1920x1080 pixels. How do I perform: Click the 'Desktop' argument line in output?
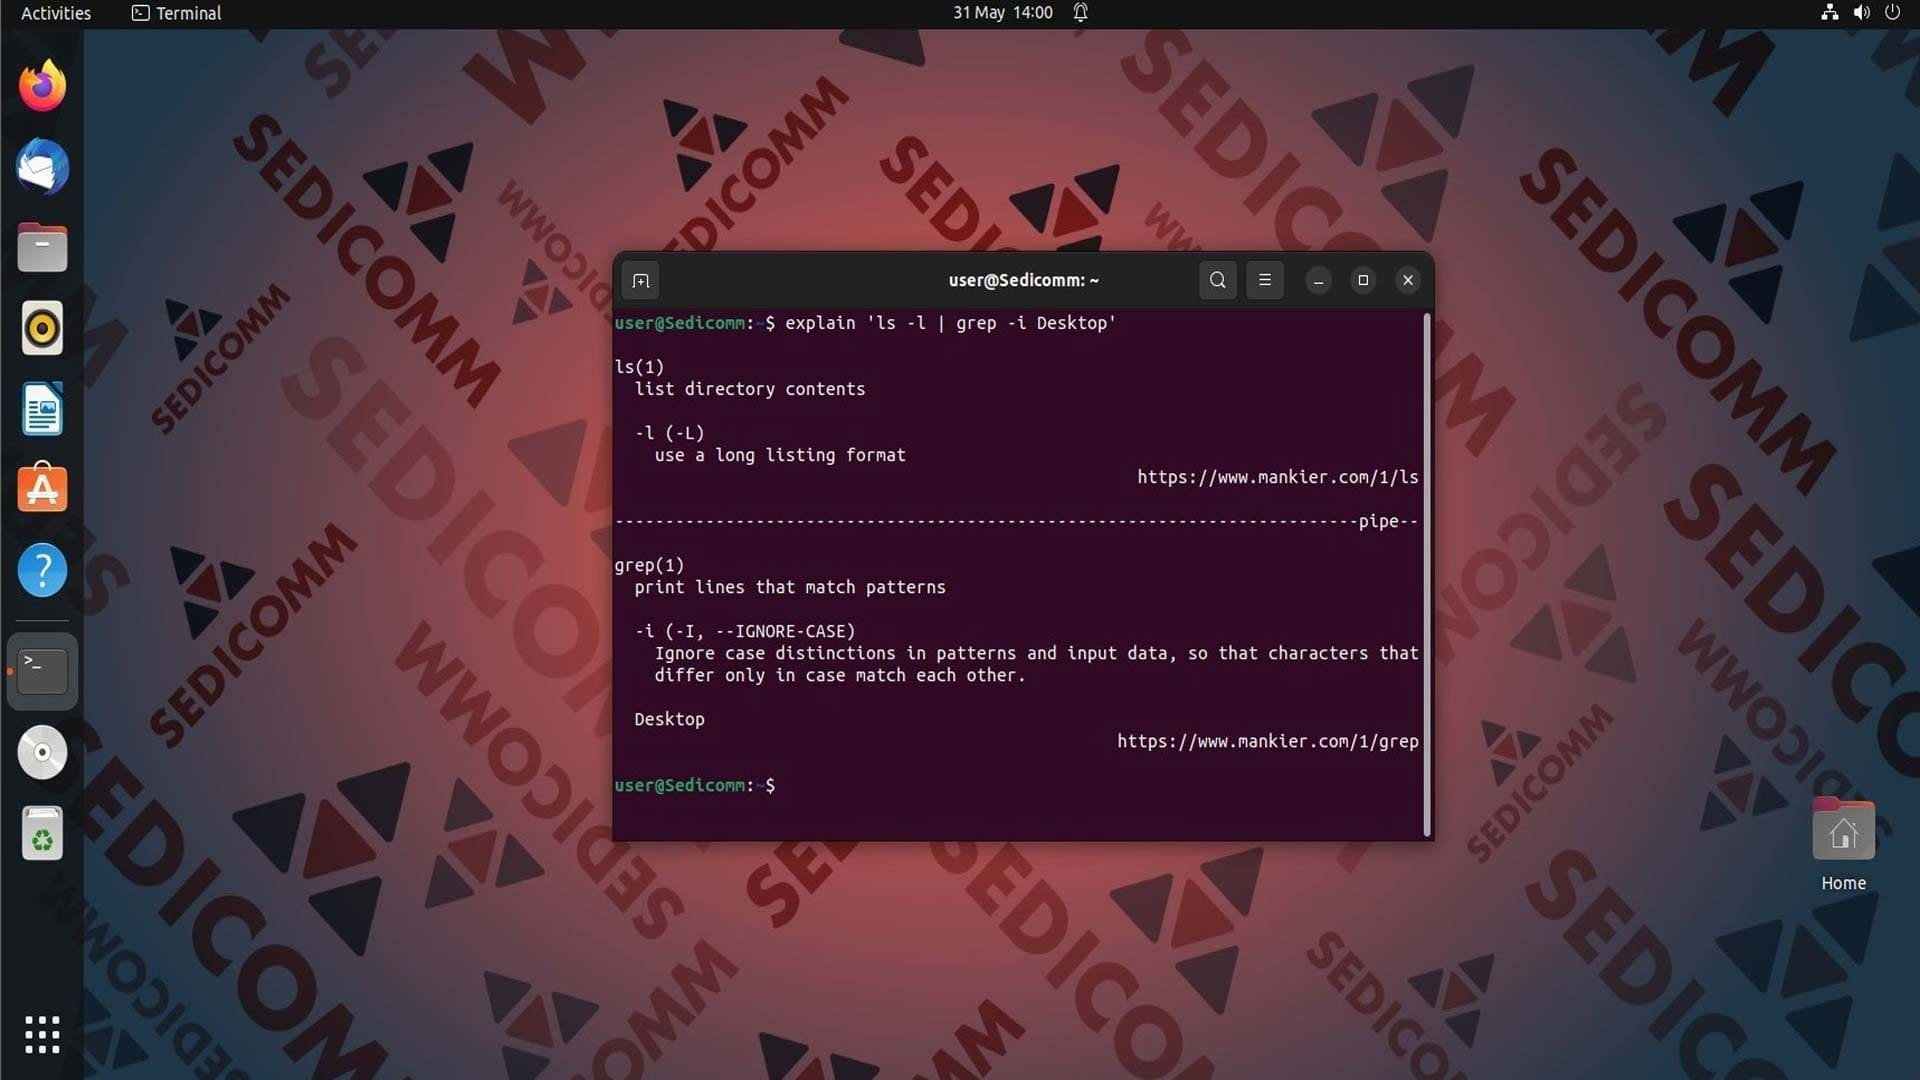(669, 719)
